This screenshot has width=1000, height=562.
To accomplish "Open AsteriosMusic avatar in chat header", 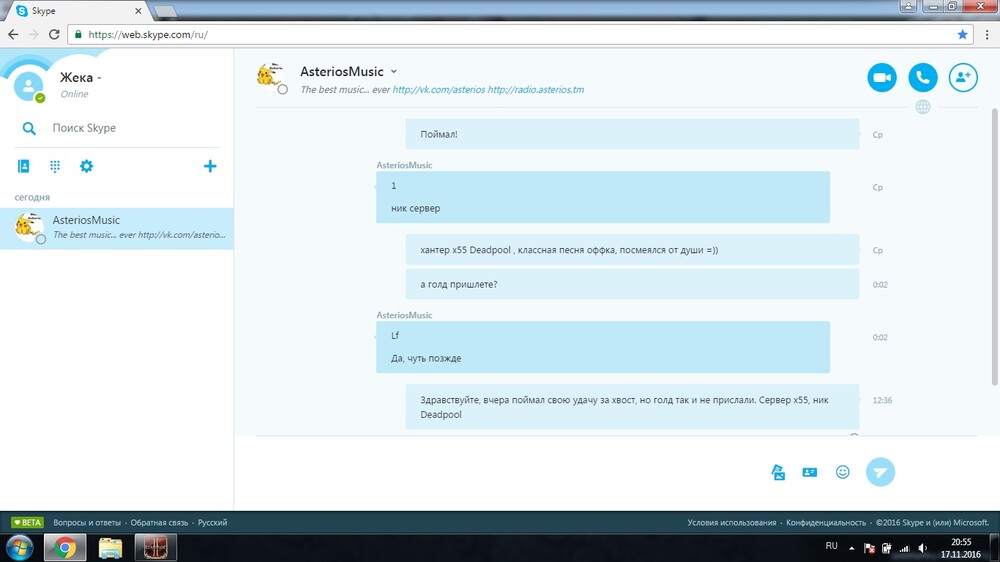I will tap(271, 77).
